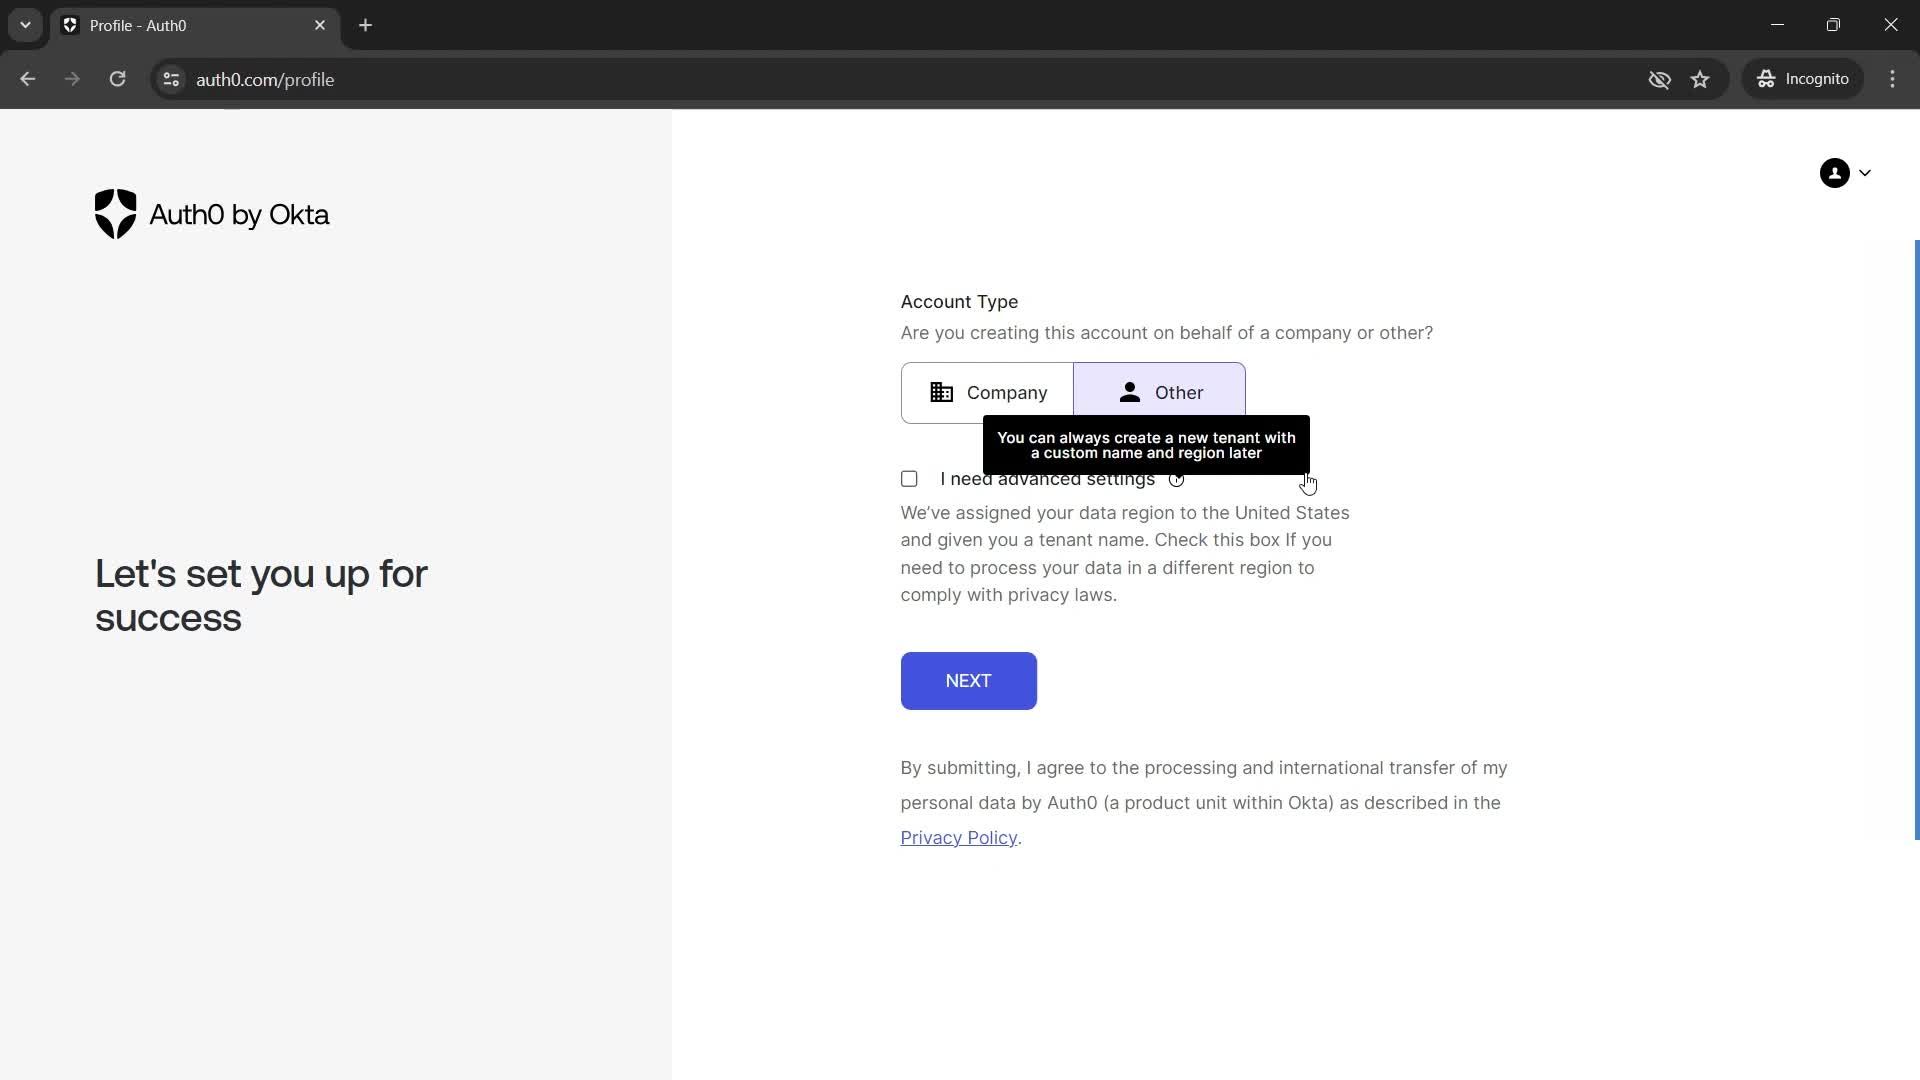Click the Auth0 shield logo
Viewport: 1920px width, 1080px height.
[x=115, y=214]
